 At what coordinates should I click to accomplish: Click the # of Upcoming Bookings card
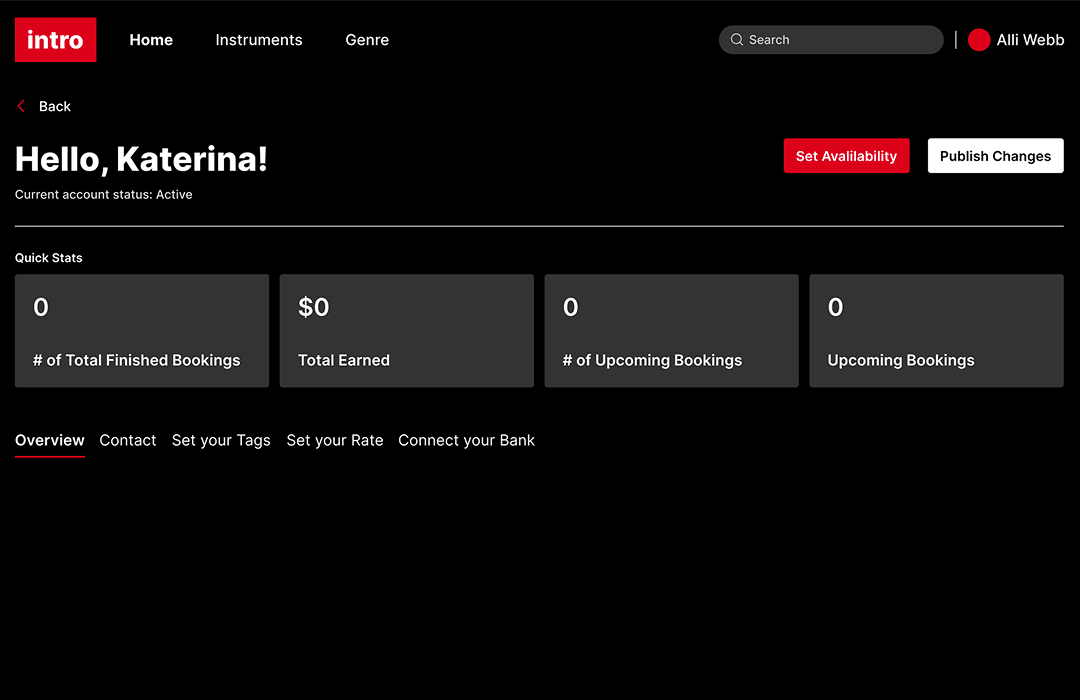tap(671, 331)
